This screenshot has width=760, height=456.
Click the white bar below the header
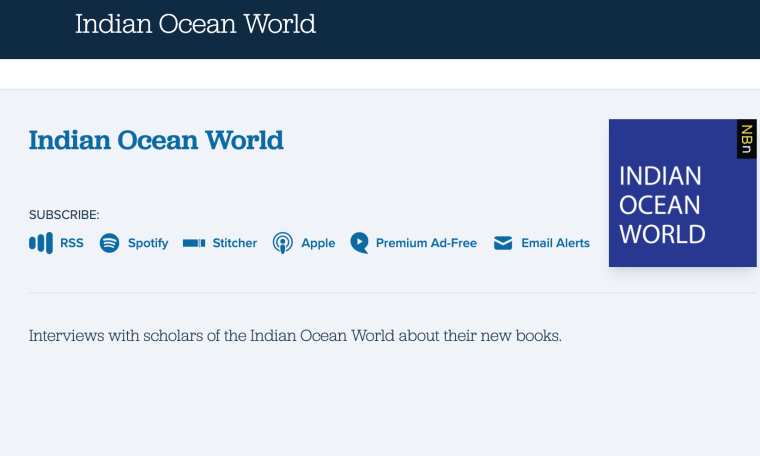tap(380, 74)
